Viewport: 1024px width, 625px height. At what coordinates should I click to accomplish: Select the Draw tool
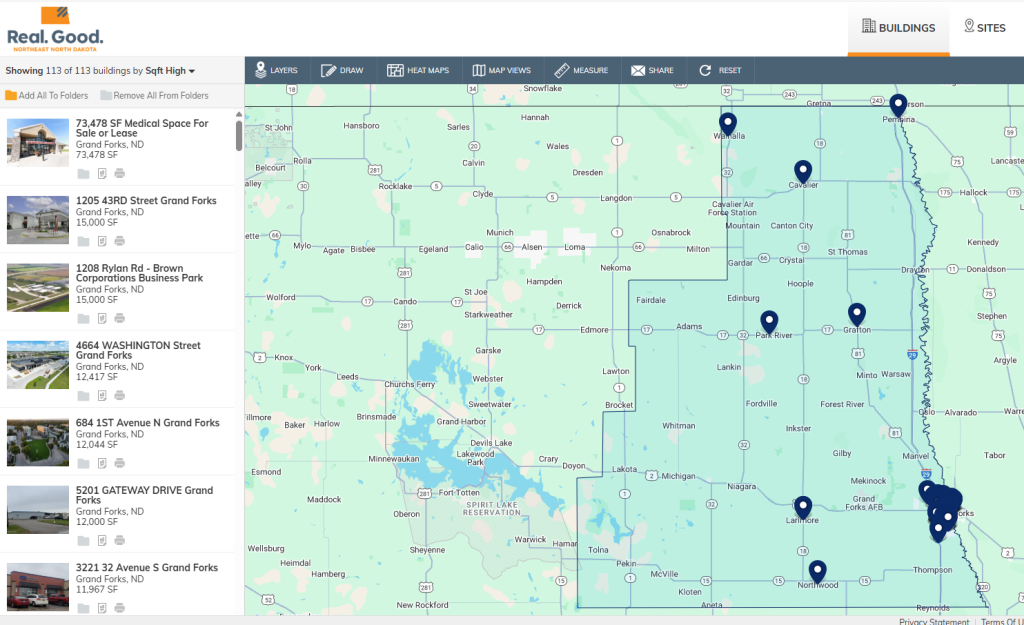pyautogui.click(x=342, y=71)
